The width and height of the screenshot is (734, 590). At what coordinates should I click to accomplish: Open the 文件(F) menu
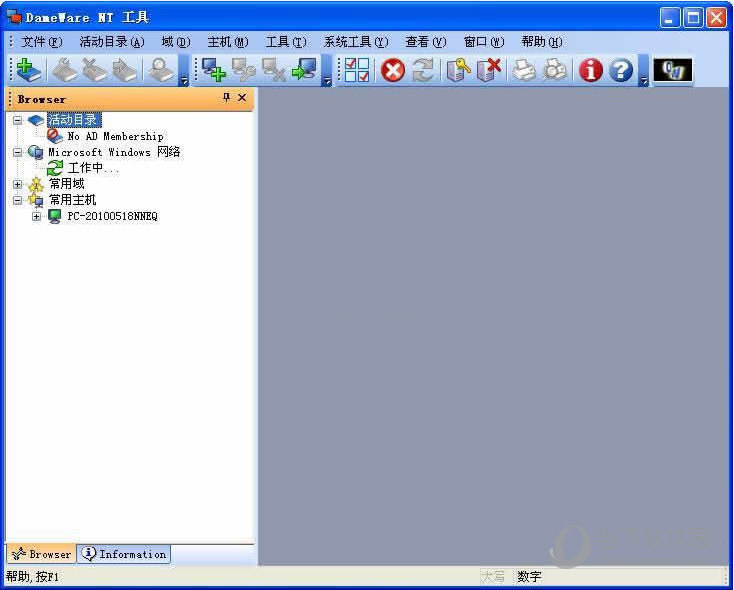click(42, 42)
